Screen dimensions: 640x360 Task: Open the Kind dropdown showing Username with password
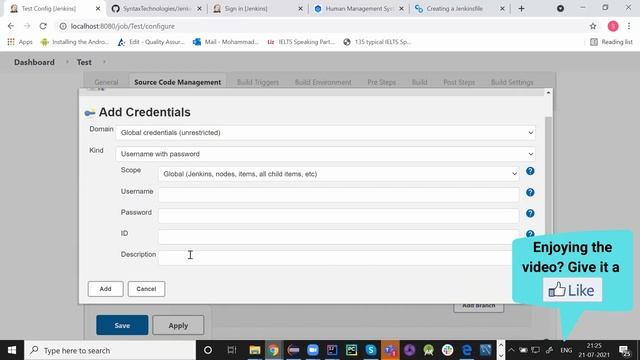[x=325, y=154]
